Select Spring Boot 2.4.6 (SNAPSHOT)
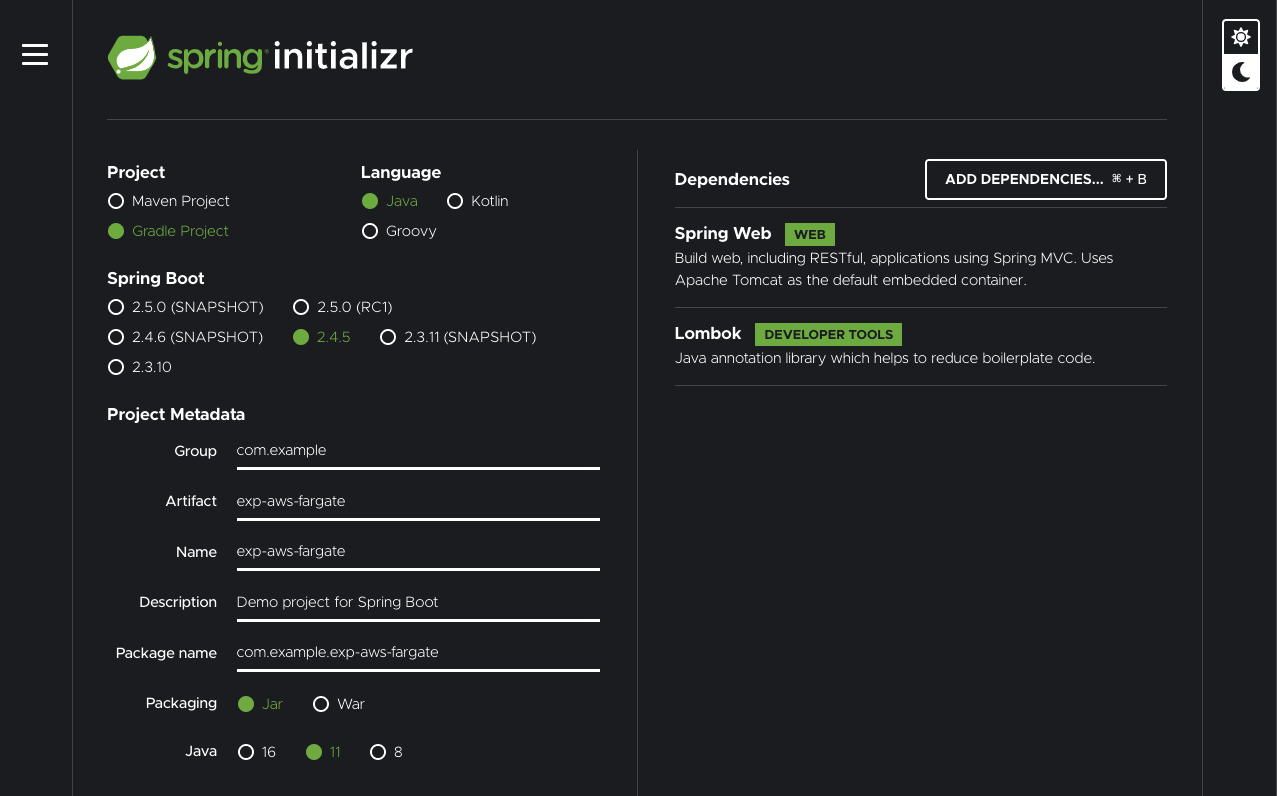Image resolution: width=1277 pixels, height=796 pixels. pos(186,337)
